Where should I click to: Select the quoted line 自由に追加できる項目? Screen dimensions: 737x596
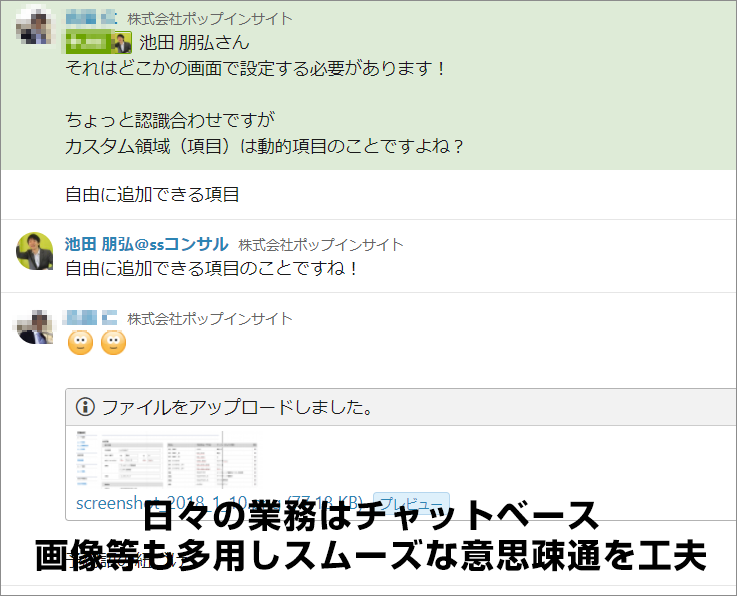tap(152, 194)
